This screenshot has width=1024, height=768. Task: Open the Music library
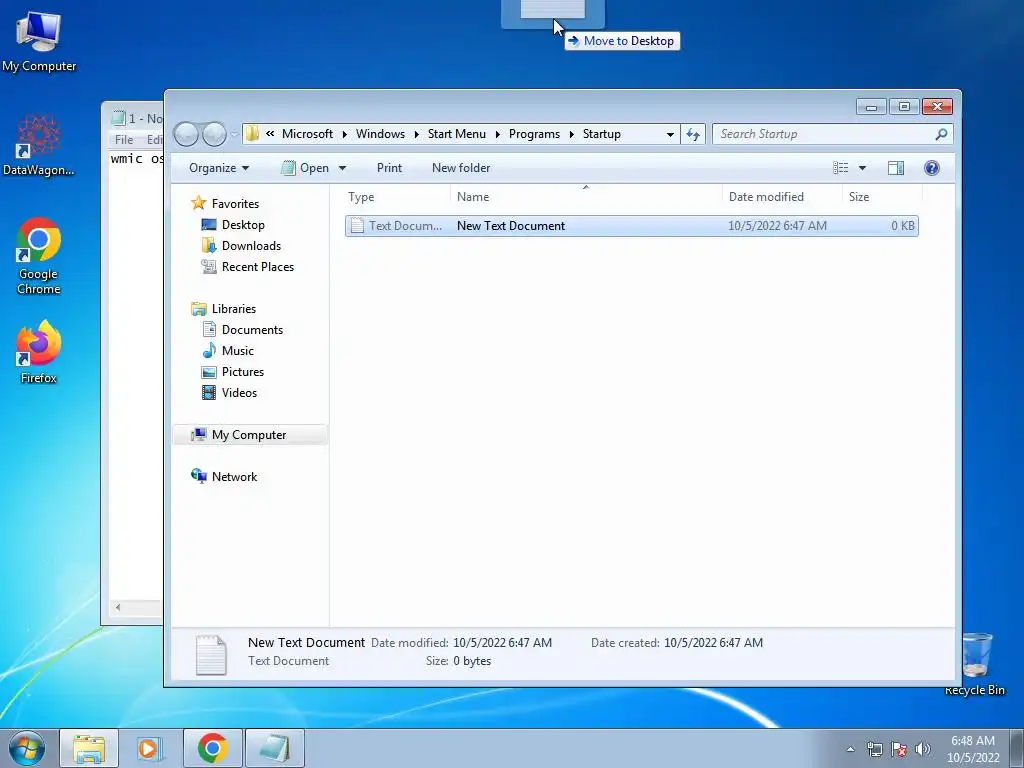coord(228,351)
